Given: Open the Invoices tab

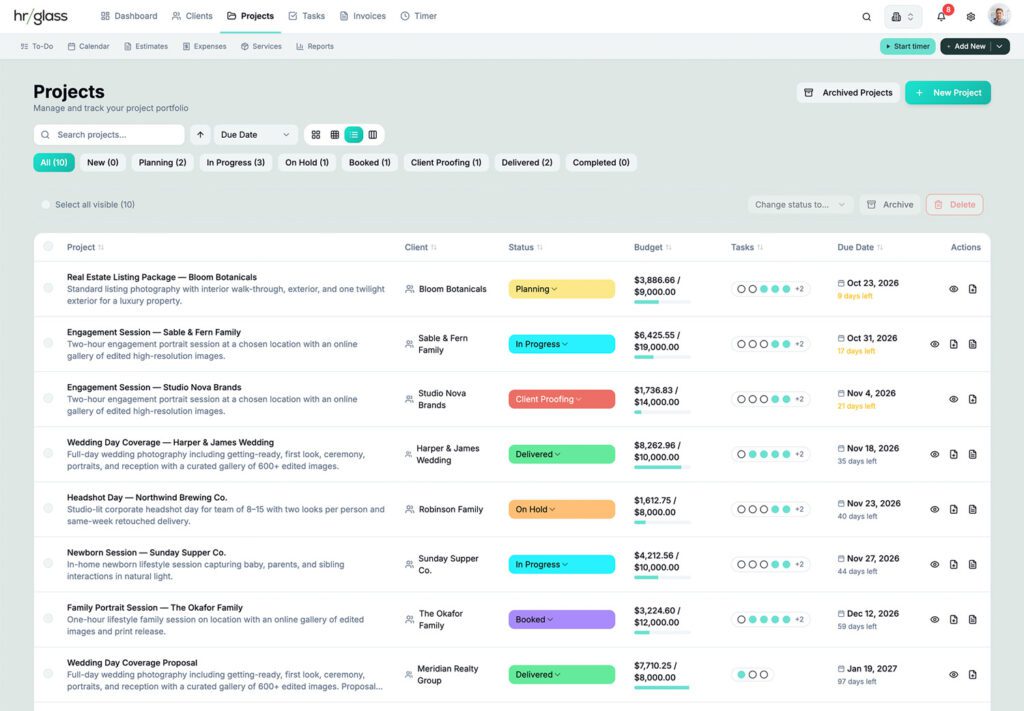Looking at the screenshot, I should (x=362, y=16).
